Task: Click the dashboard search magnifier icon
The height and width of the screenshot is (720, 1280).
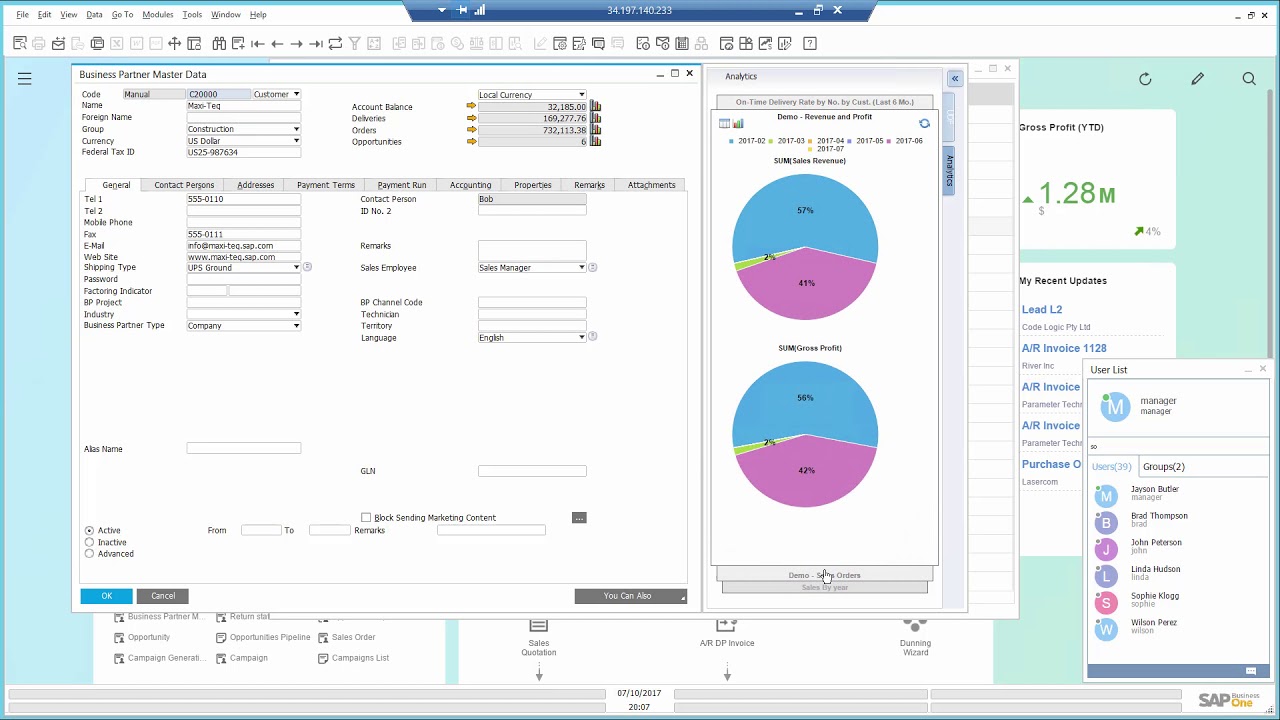Action: (x=1249, y=79)
